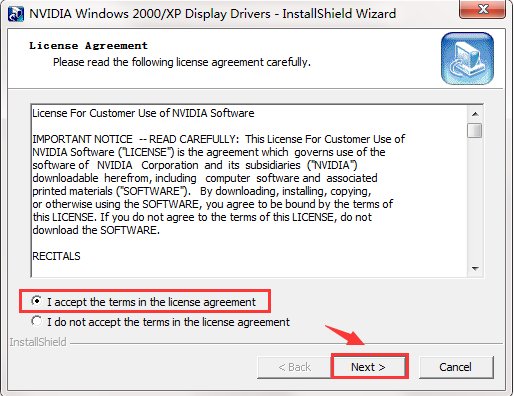
Task: Click the IMPORTANT NOTICE line of the license
Action: (218, 139)
